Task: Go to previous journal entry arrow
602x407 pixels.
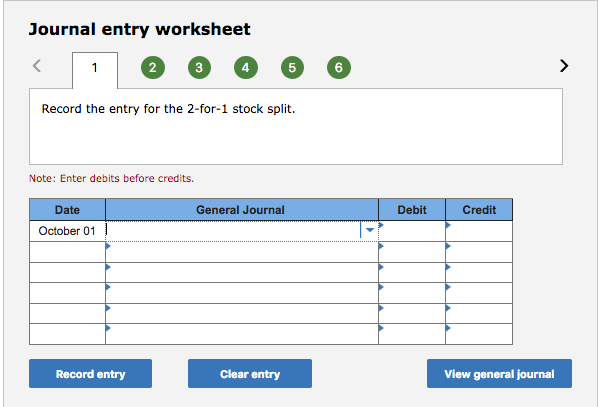Action: point(37,66)
